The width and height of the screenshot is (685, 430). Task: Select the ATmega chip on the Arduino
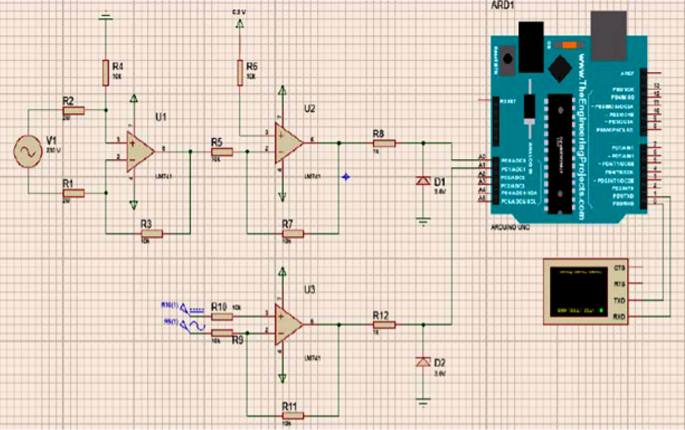(x=560, y=154)
